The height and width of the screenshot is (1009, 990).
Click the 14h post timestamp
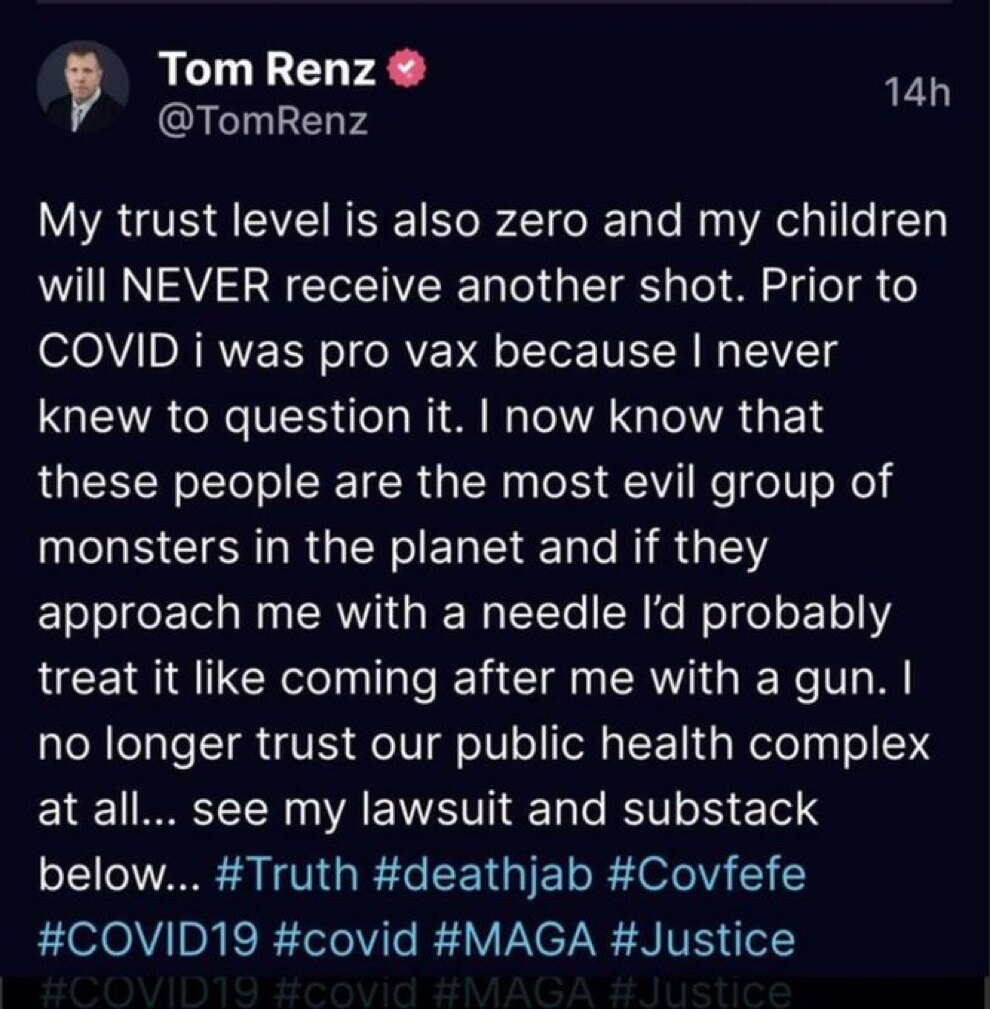coord(915,93)
